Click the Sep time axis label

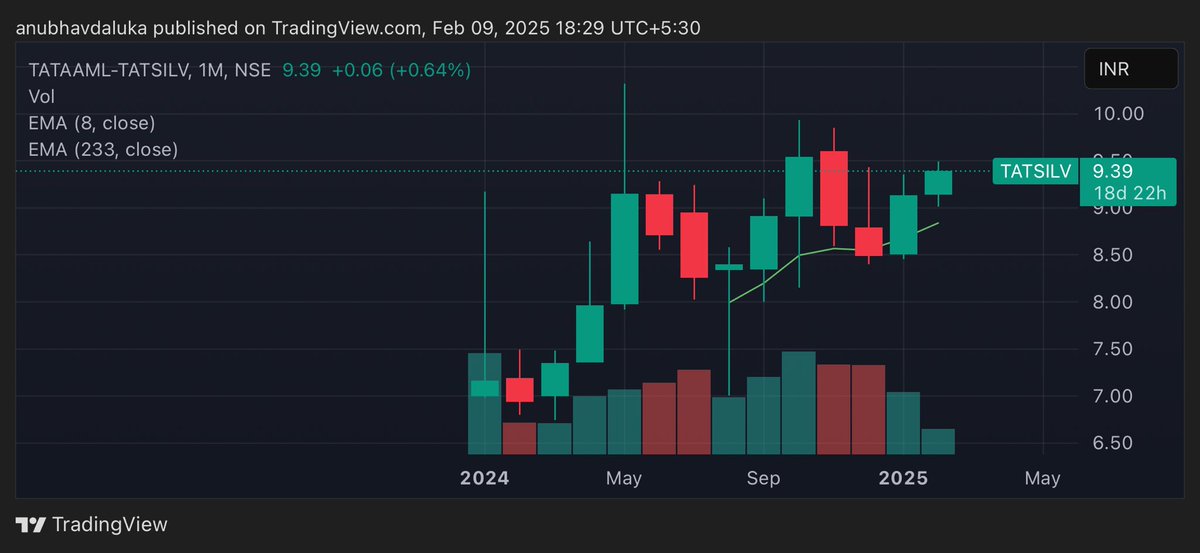[x=763, y=479]
